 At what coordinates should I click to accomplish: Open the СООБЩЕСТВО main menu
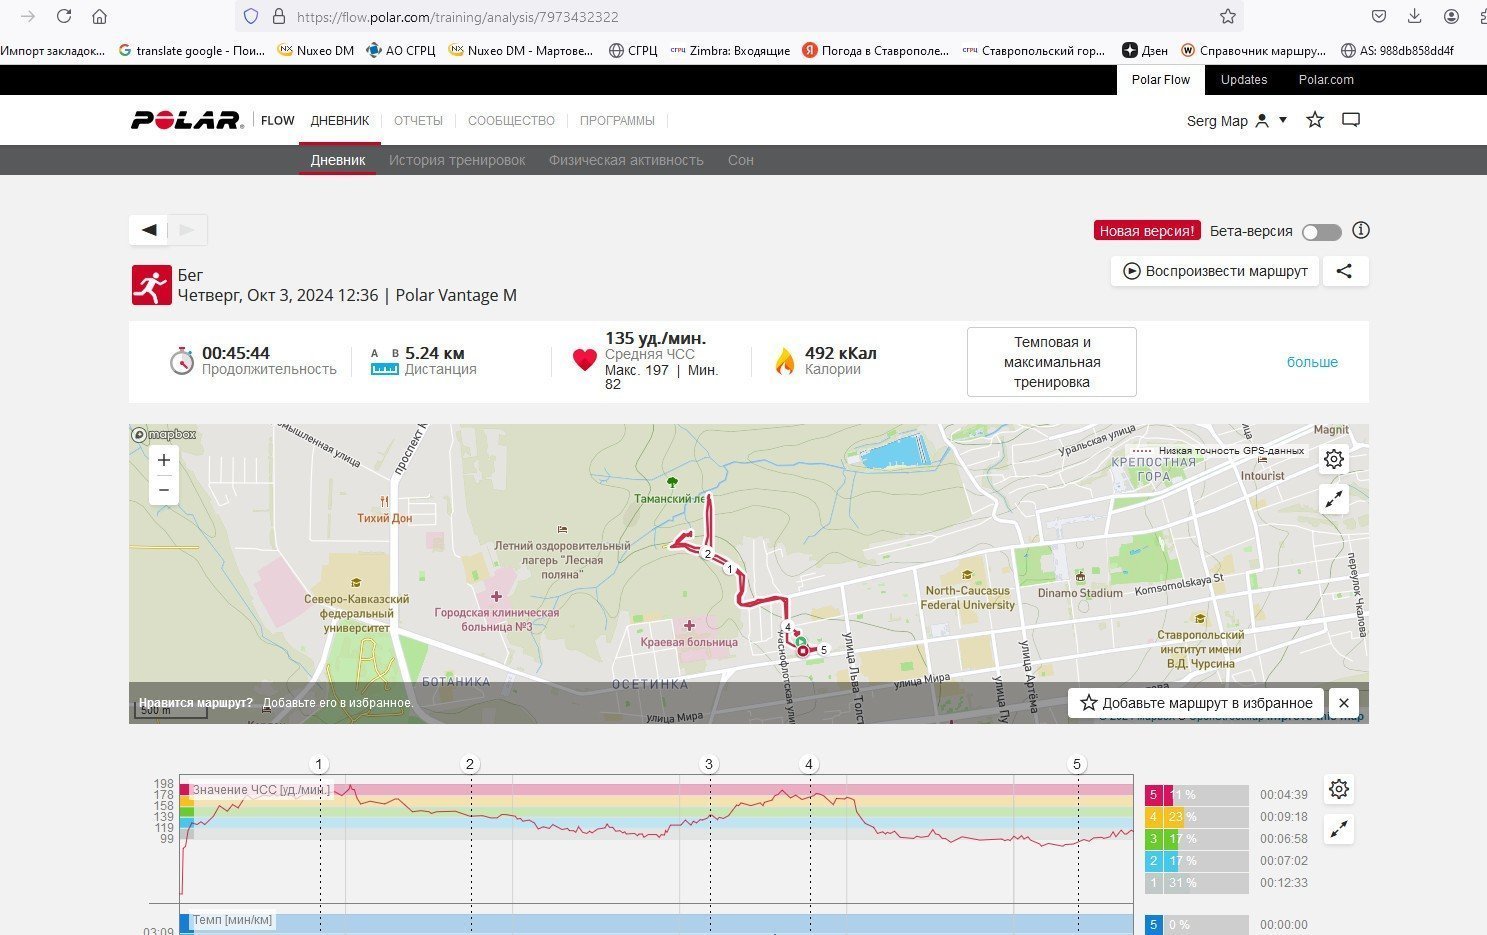tap(511, 121)
